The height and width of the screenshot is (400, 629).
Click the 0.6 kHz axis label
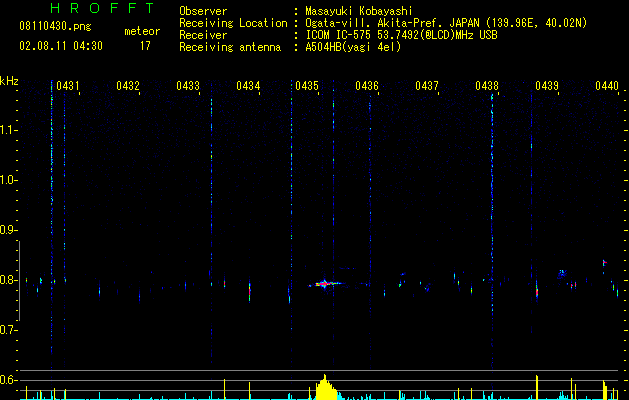tap(8, 380)
